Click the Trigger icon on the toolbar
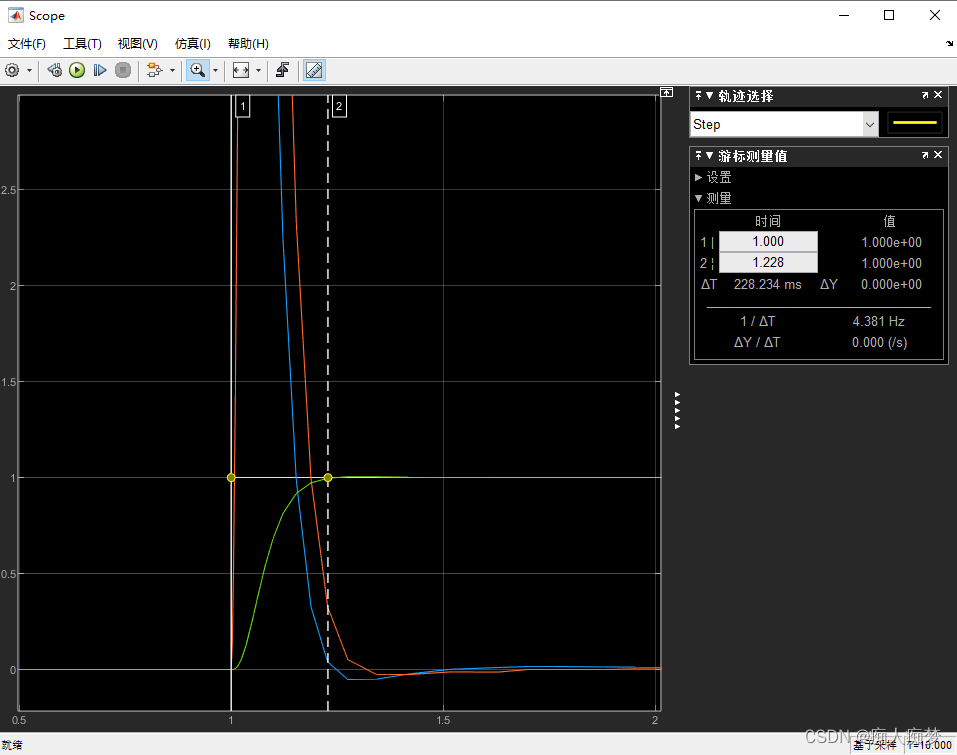Screen dimensions: 957x755 [284, 70]
